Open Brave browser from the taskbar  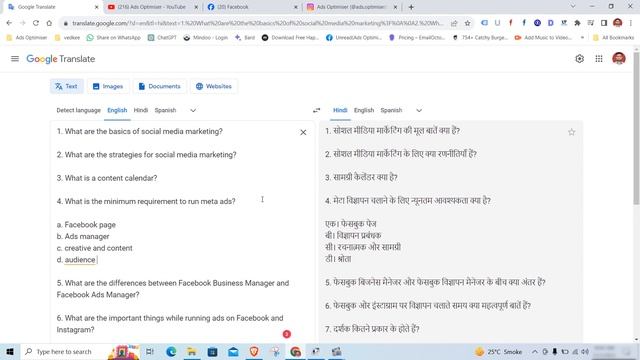(254, 351)
